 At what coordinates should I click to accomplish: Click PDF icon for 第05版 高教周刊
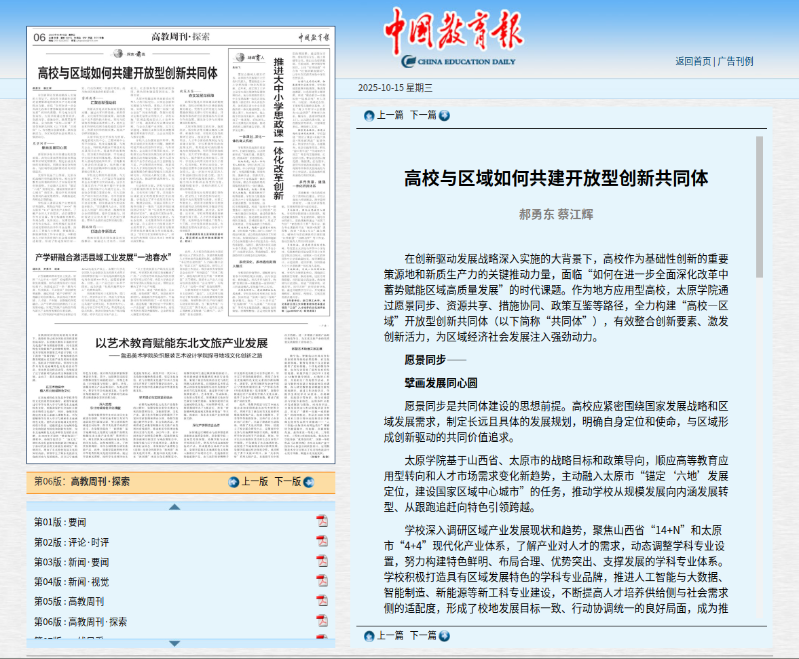point(322,601)
